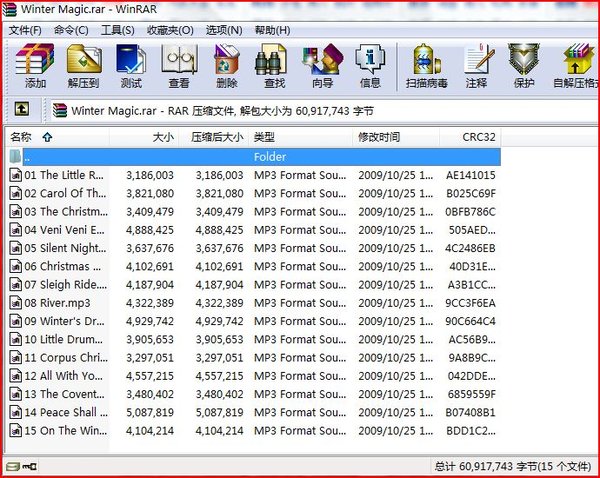
Task: Select file 14 Peace Shall ...
Action: tap(254, 412)
